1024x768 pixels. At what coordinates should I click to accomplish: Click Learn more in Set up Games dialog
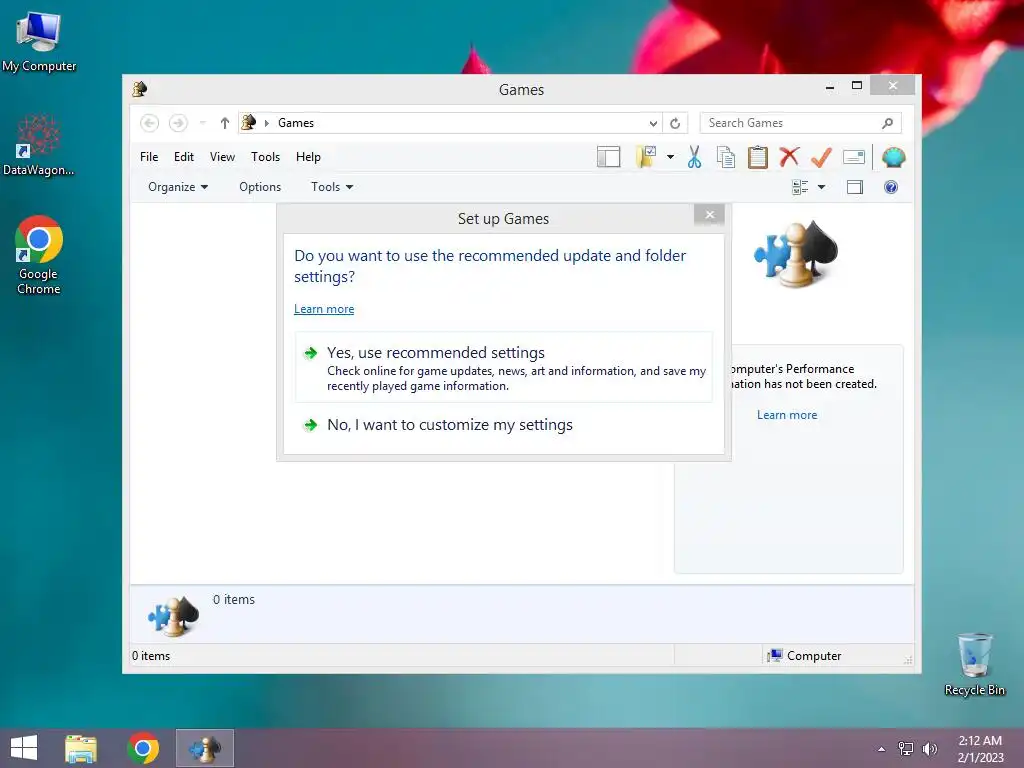[324, 309]
